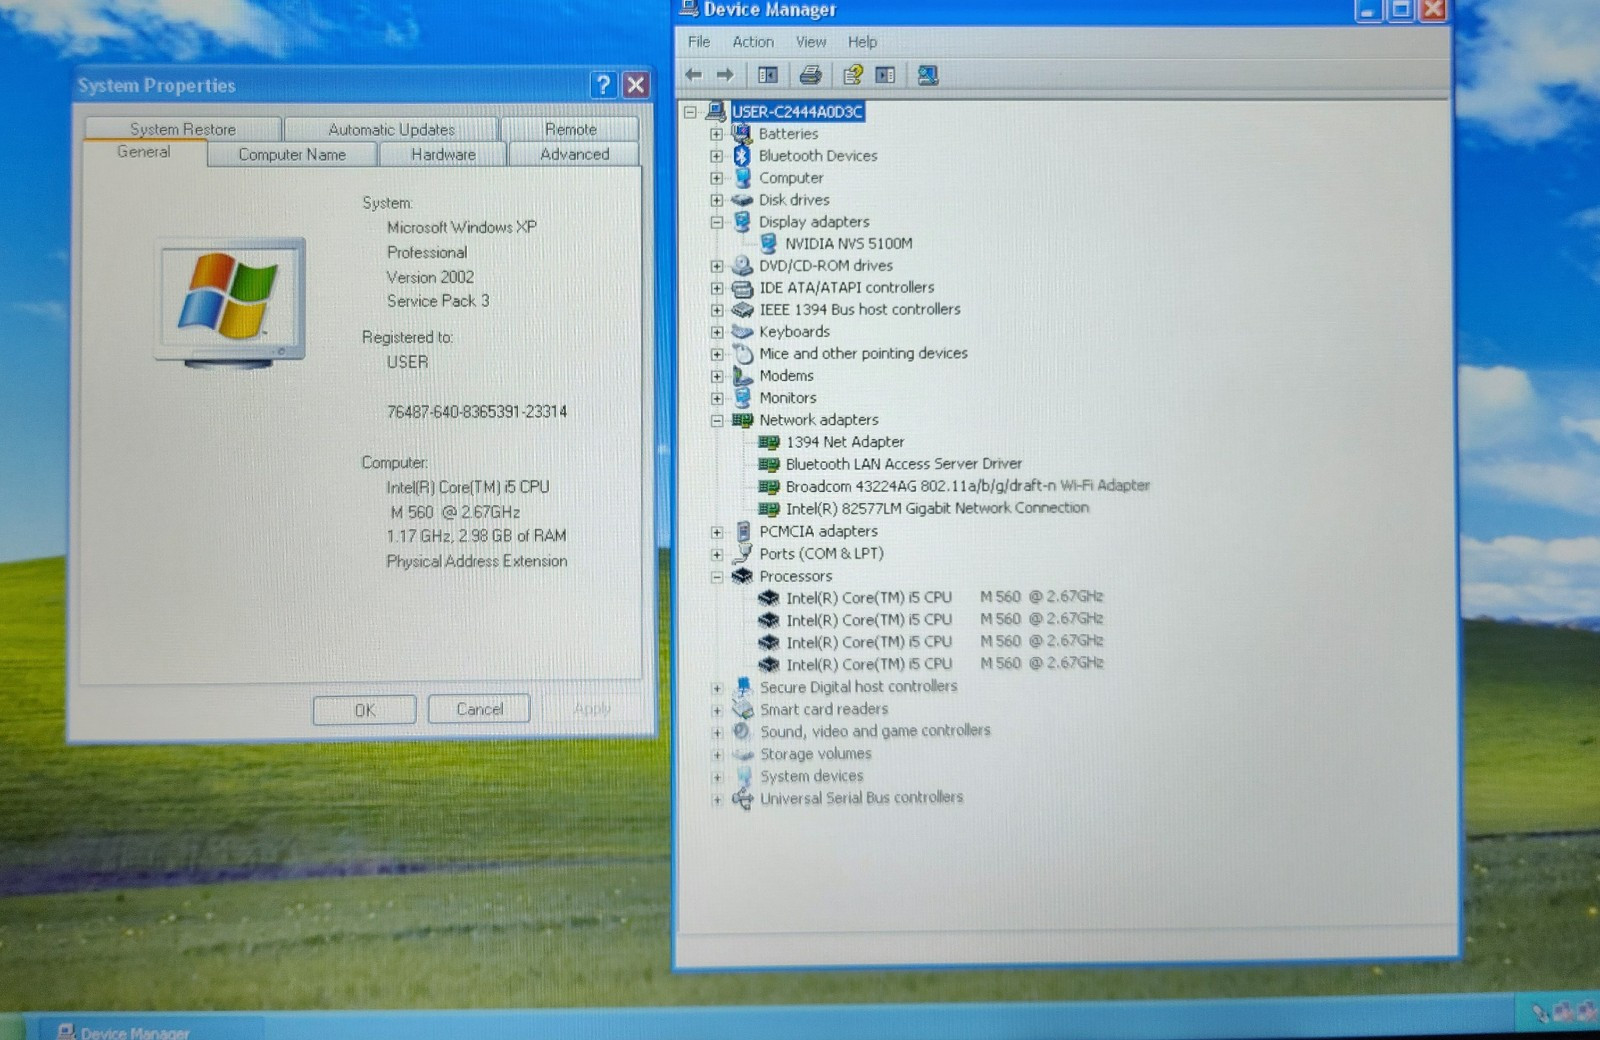1600x1040 pixels.
Task: Switch to the Remote tab
Action: pos(570,129)
